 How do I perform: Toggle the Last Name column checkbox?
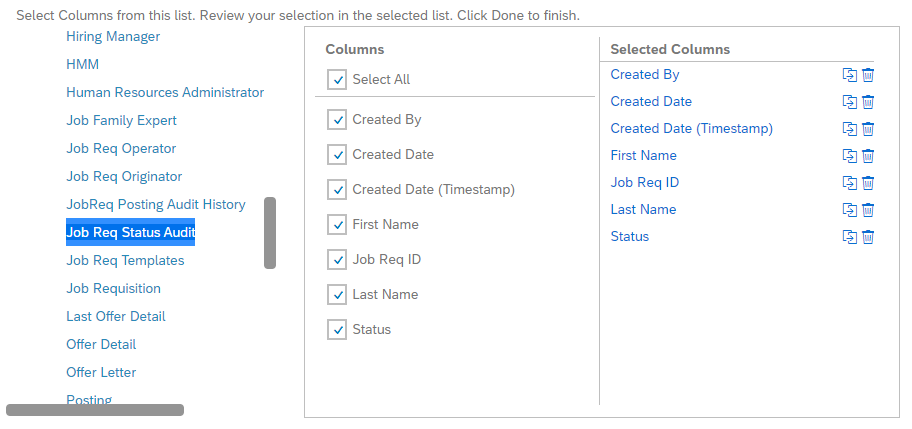[337, 295]
